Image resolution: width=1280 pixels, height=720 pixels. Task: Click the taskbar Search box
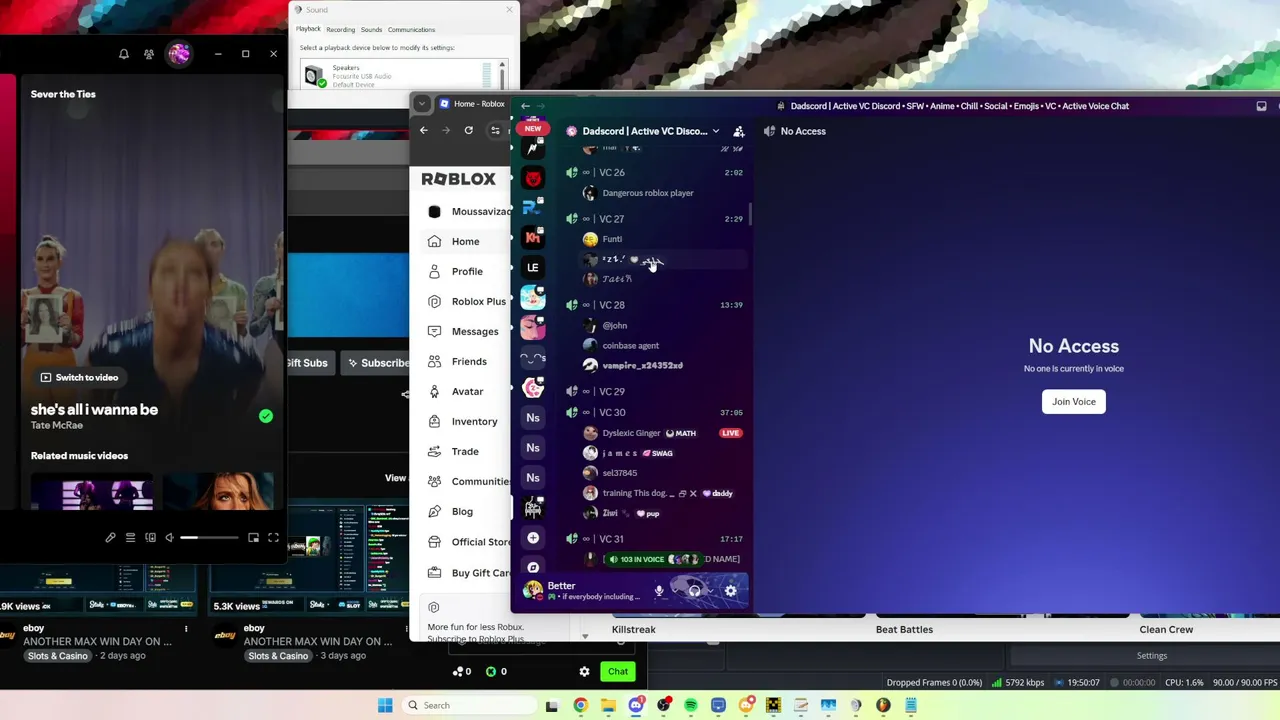(x=468, y=706)
